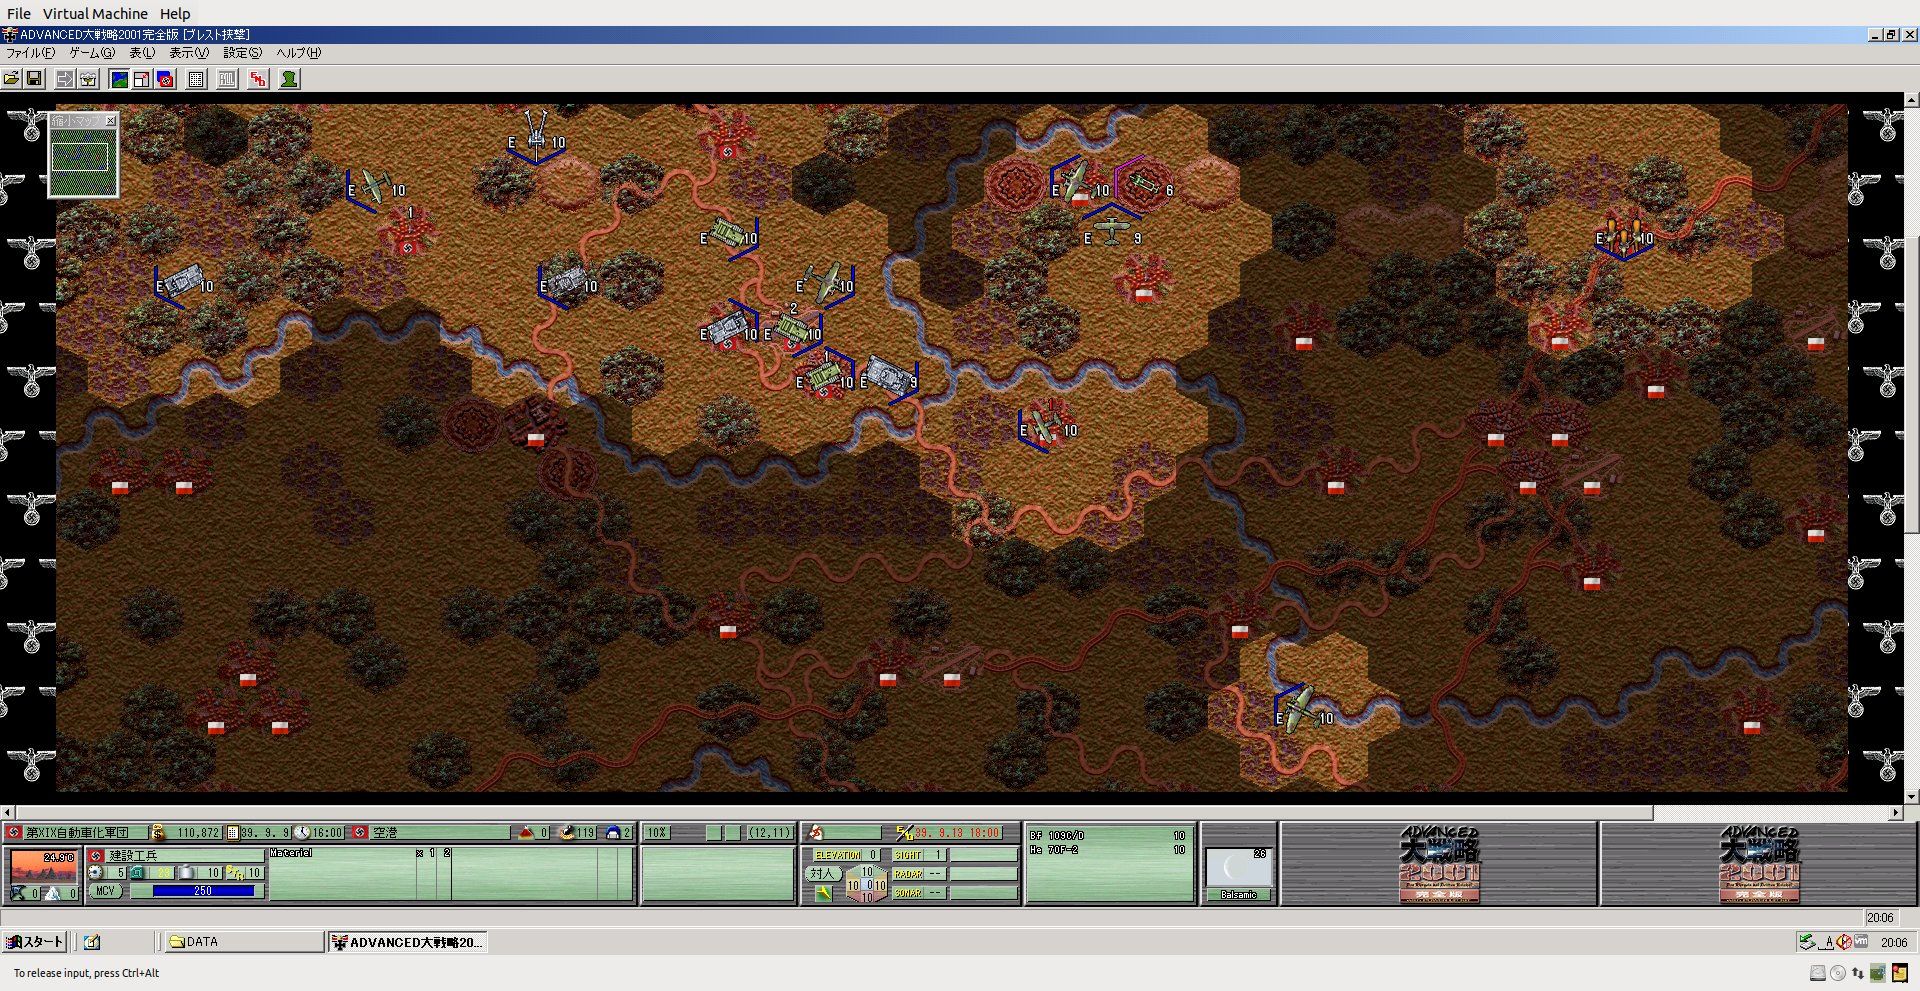Click the system tray clock showing 20:06

(x=1893, y=941)
